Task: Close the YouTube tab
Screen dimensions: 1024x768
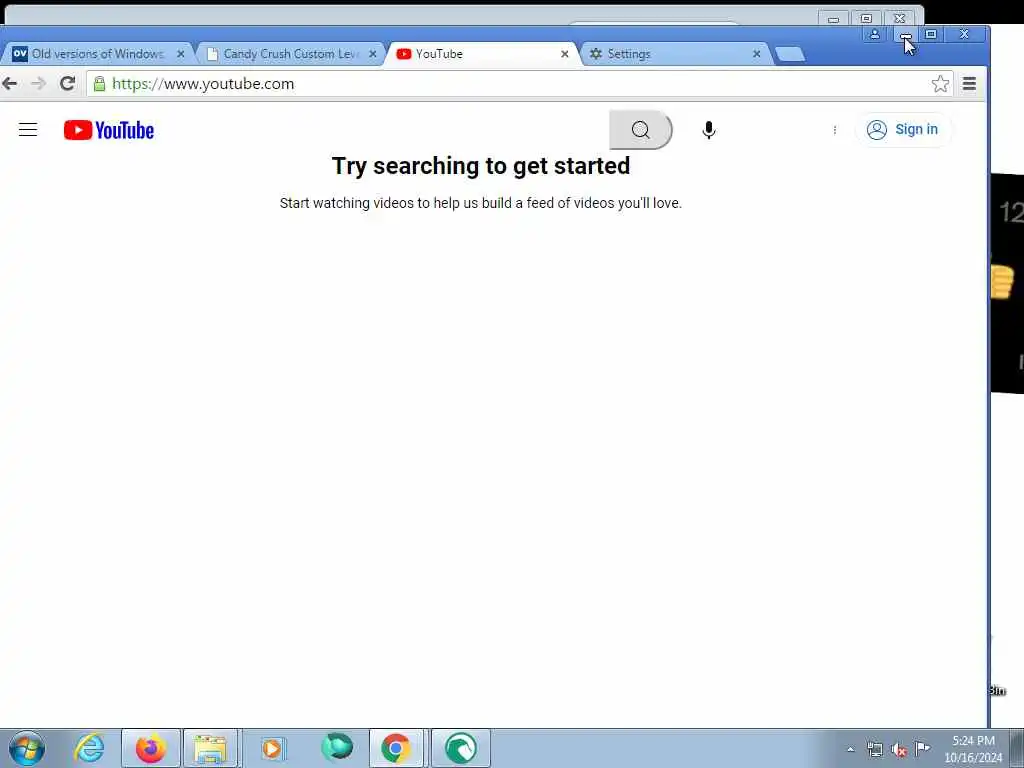Action: coord(564,54)
